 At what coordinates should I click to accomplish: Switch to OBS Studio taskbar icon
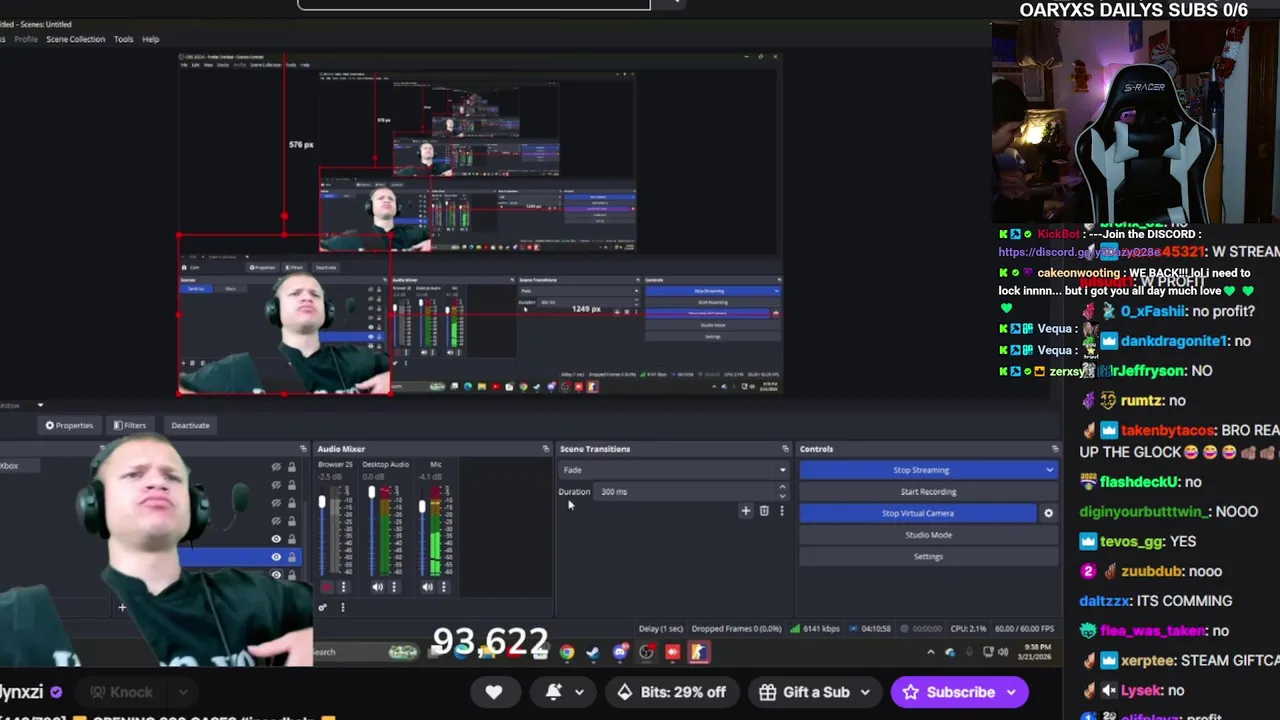[x=646, y=653]
